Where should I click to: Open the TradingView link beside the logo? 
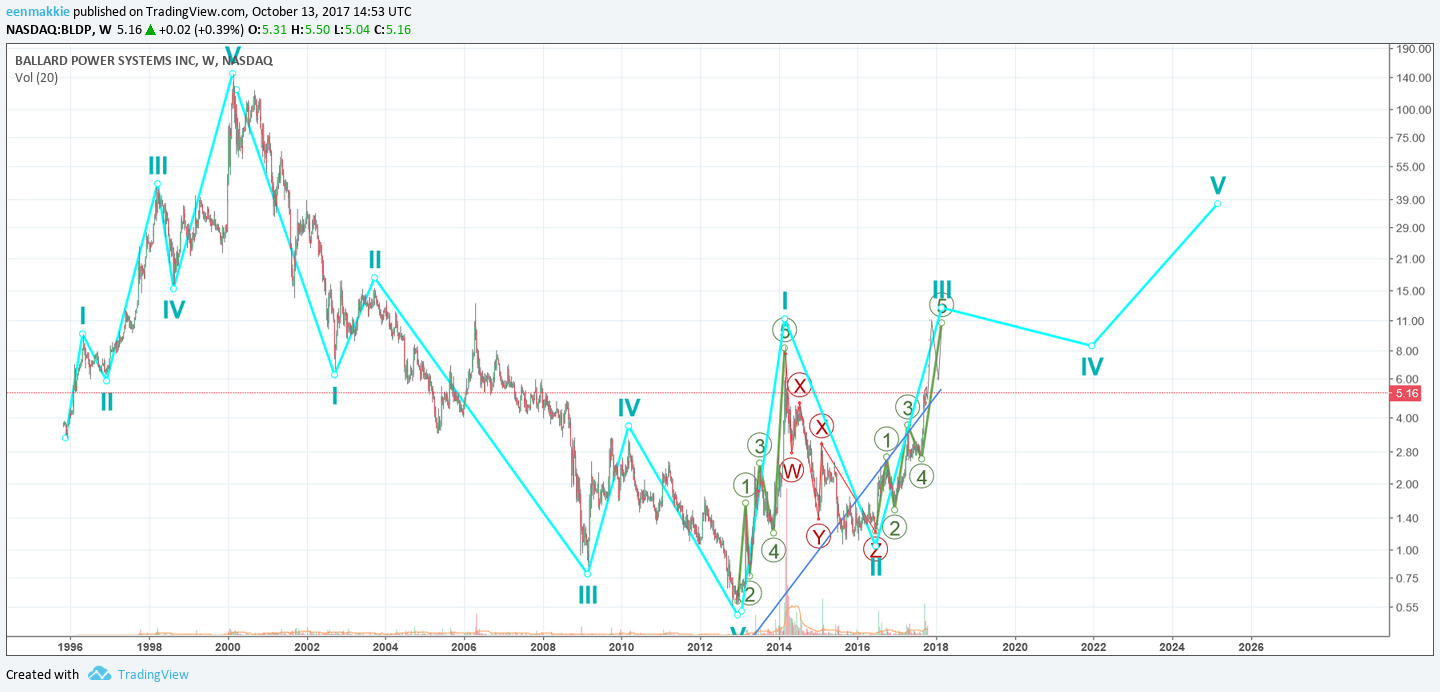pos(153,675)
